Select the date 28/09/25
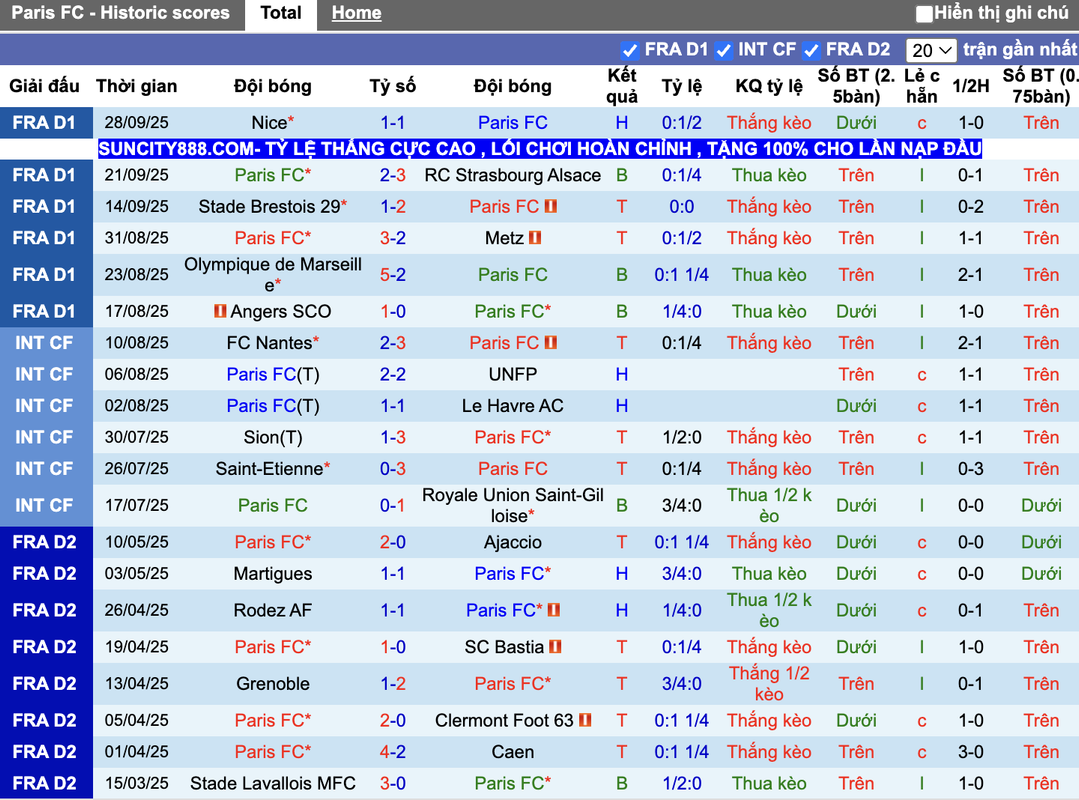The image size is (1079, 800). click(x=136, y=122)
